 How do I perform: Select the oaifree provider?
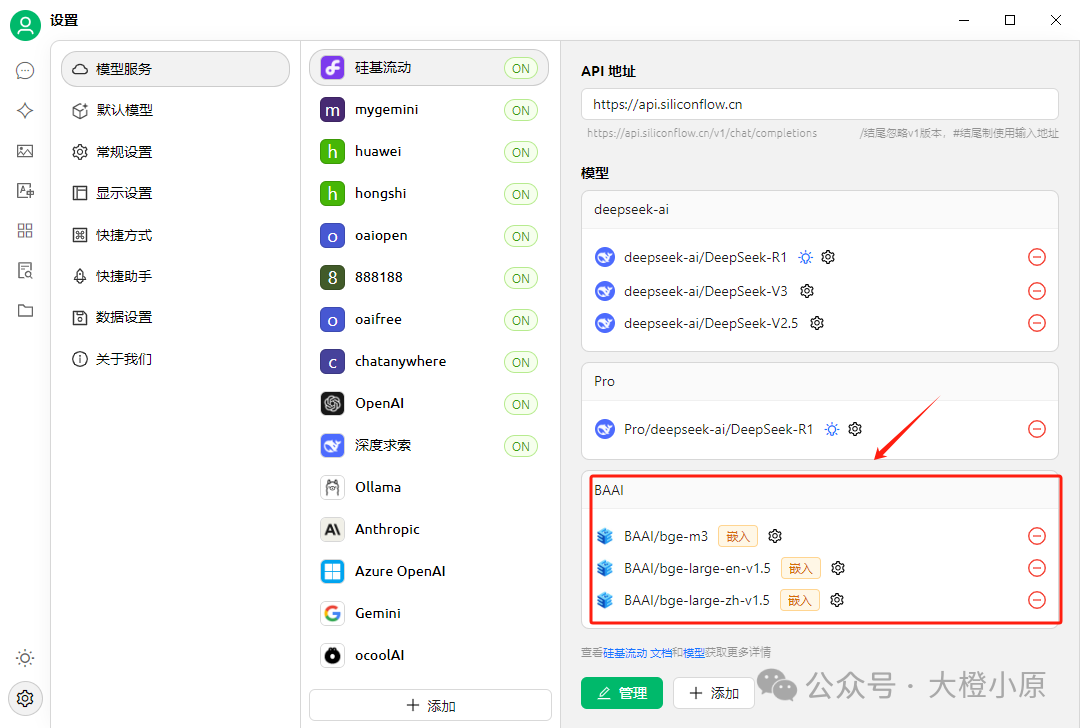pos(429,320)
